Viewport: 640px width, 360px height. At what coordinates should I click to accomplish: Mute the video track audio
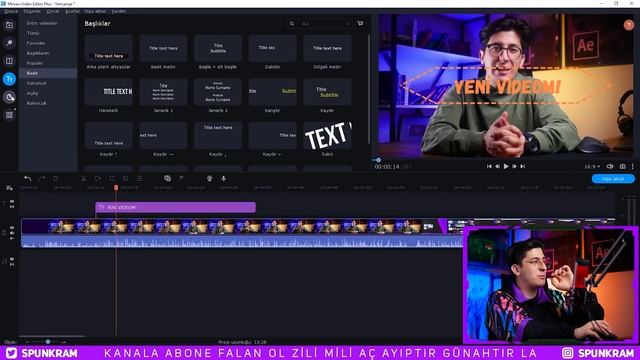[12, 233]
